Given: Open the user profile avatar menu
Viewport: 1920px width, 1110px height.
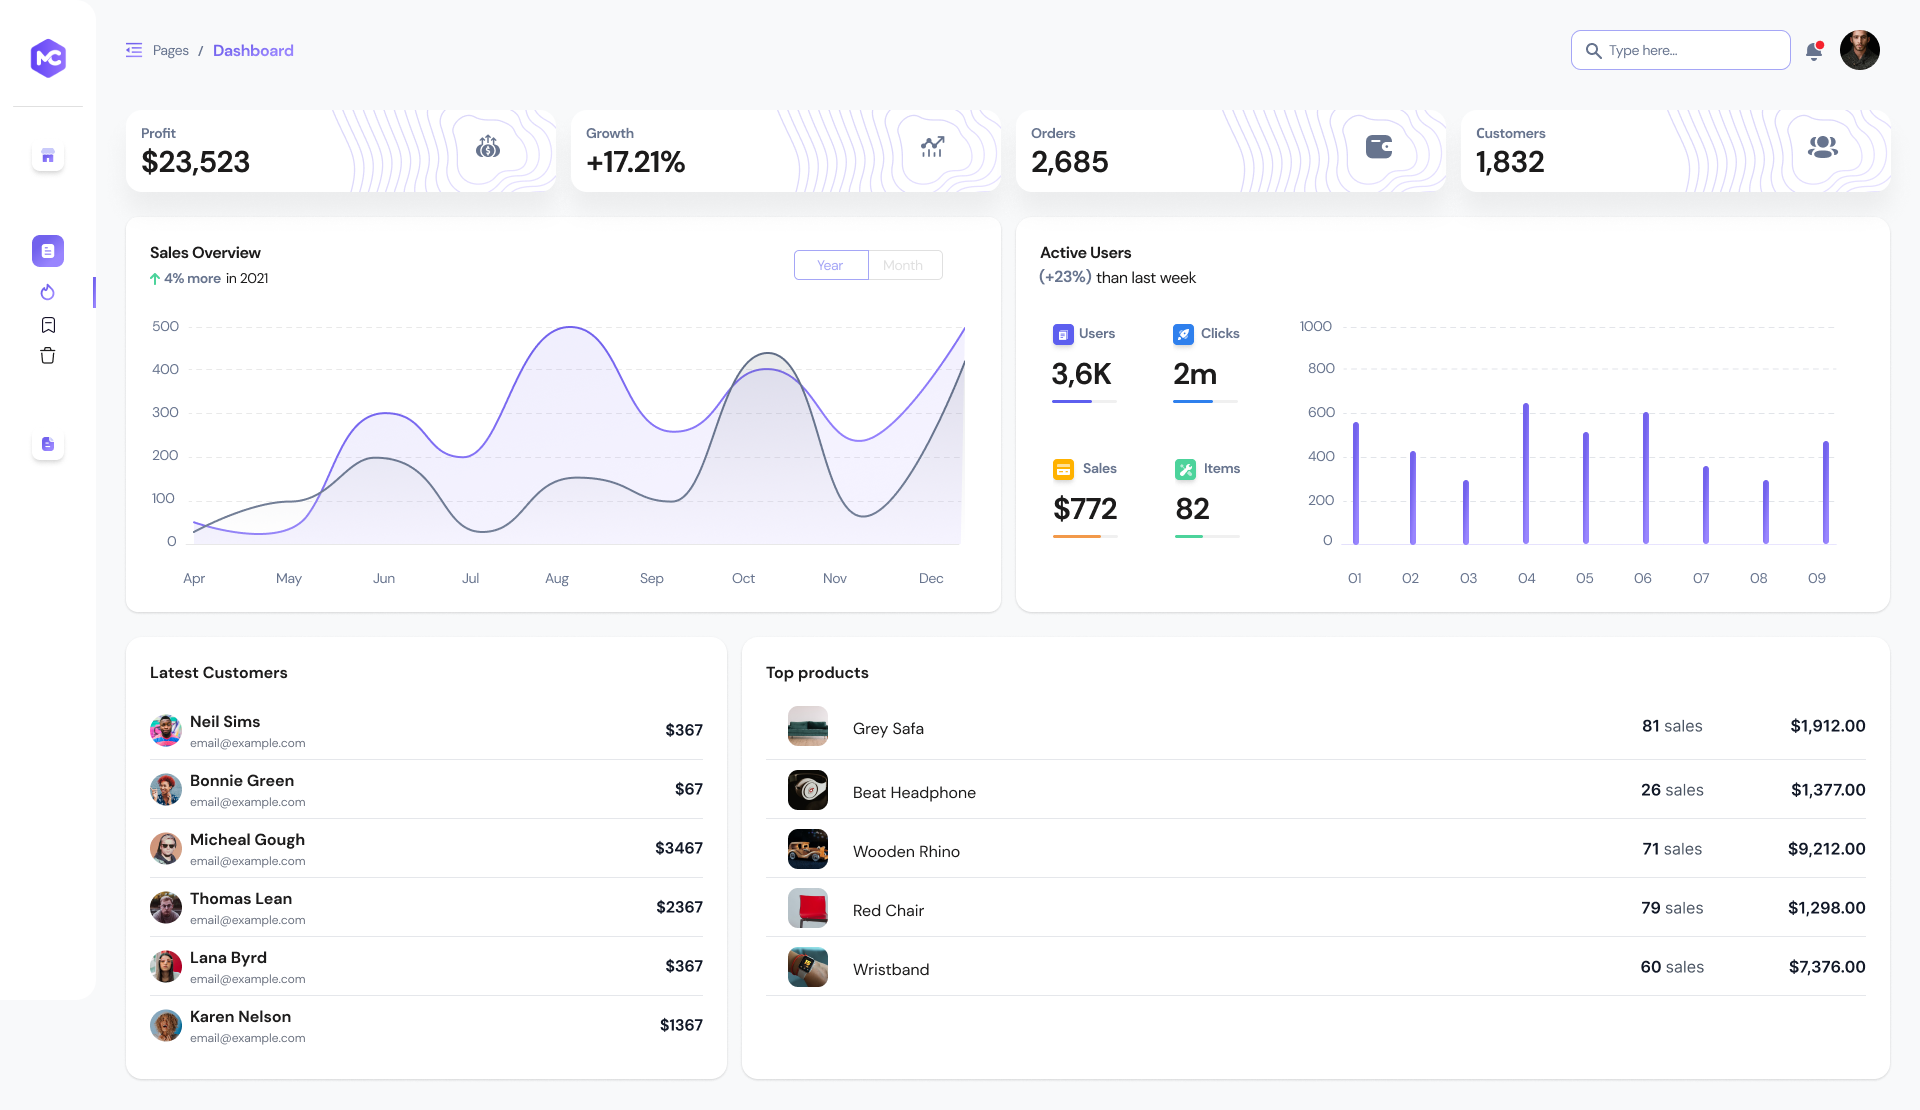Looking at the screenshot, I should click(1859, 50).
